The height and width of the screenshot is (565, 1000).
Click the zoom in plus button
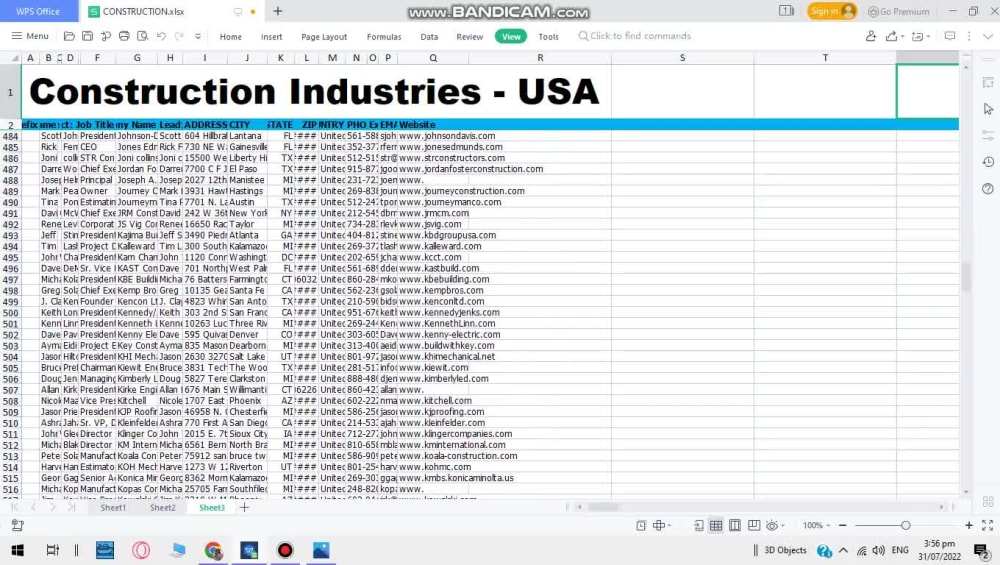point(969,525)
